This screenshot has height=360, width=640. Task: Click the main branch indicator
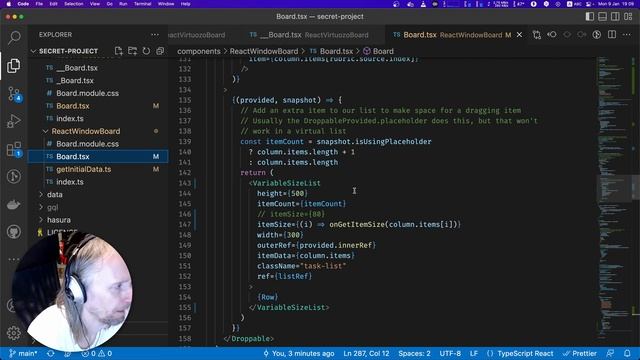[x=23, y=353]
